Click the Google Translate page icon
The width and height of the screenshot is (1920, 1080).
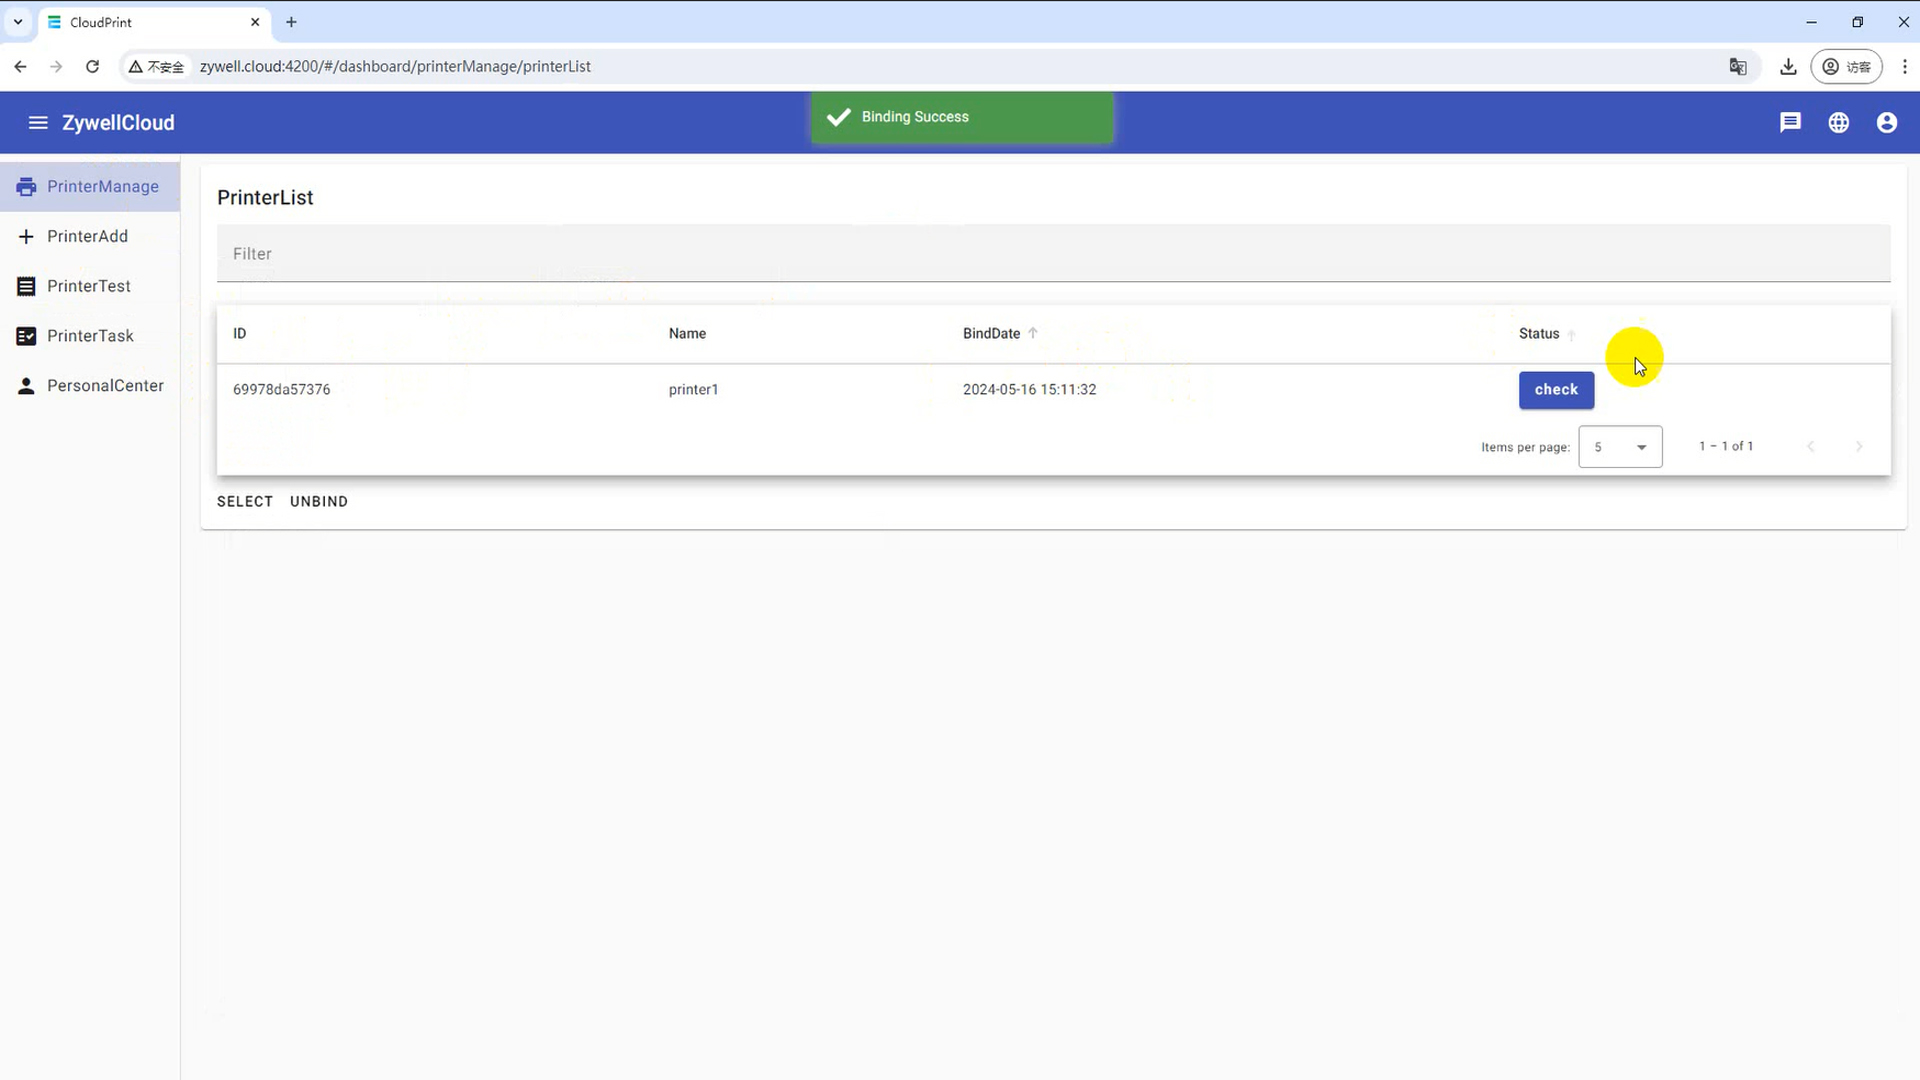click(x=1738, y=67)
